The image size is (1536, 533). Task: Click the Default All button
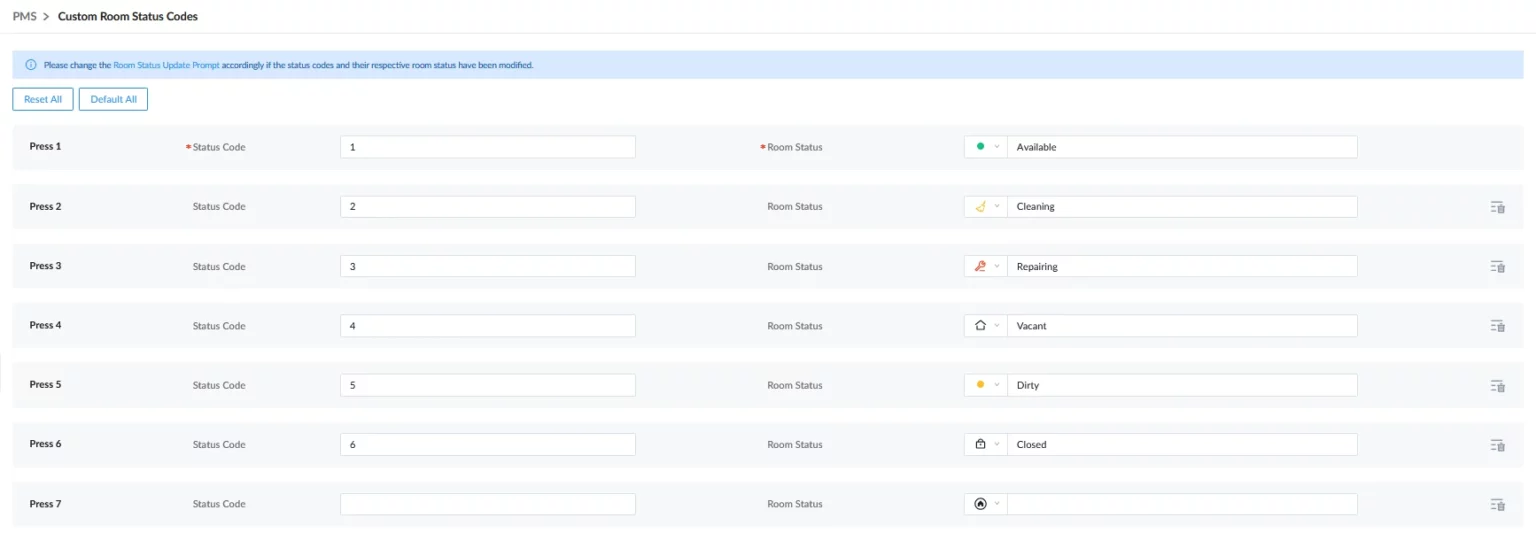(113, 99)
